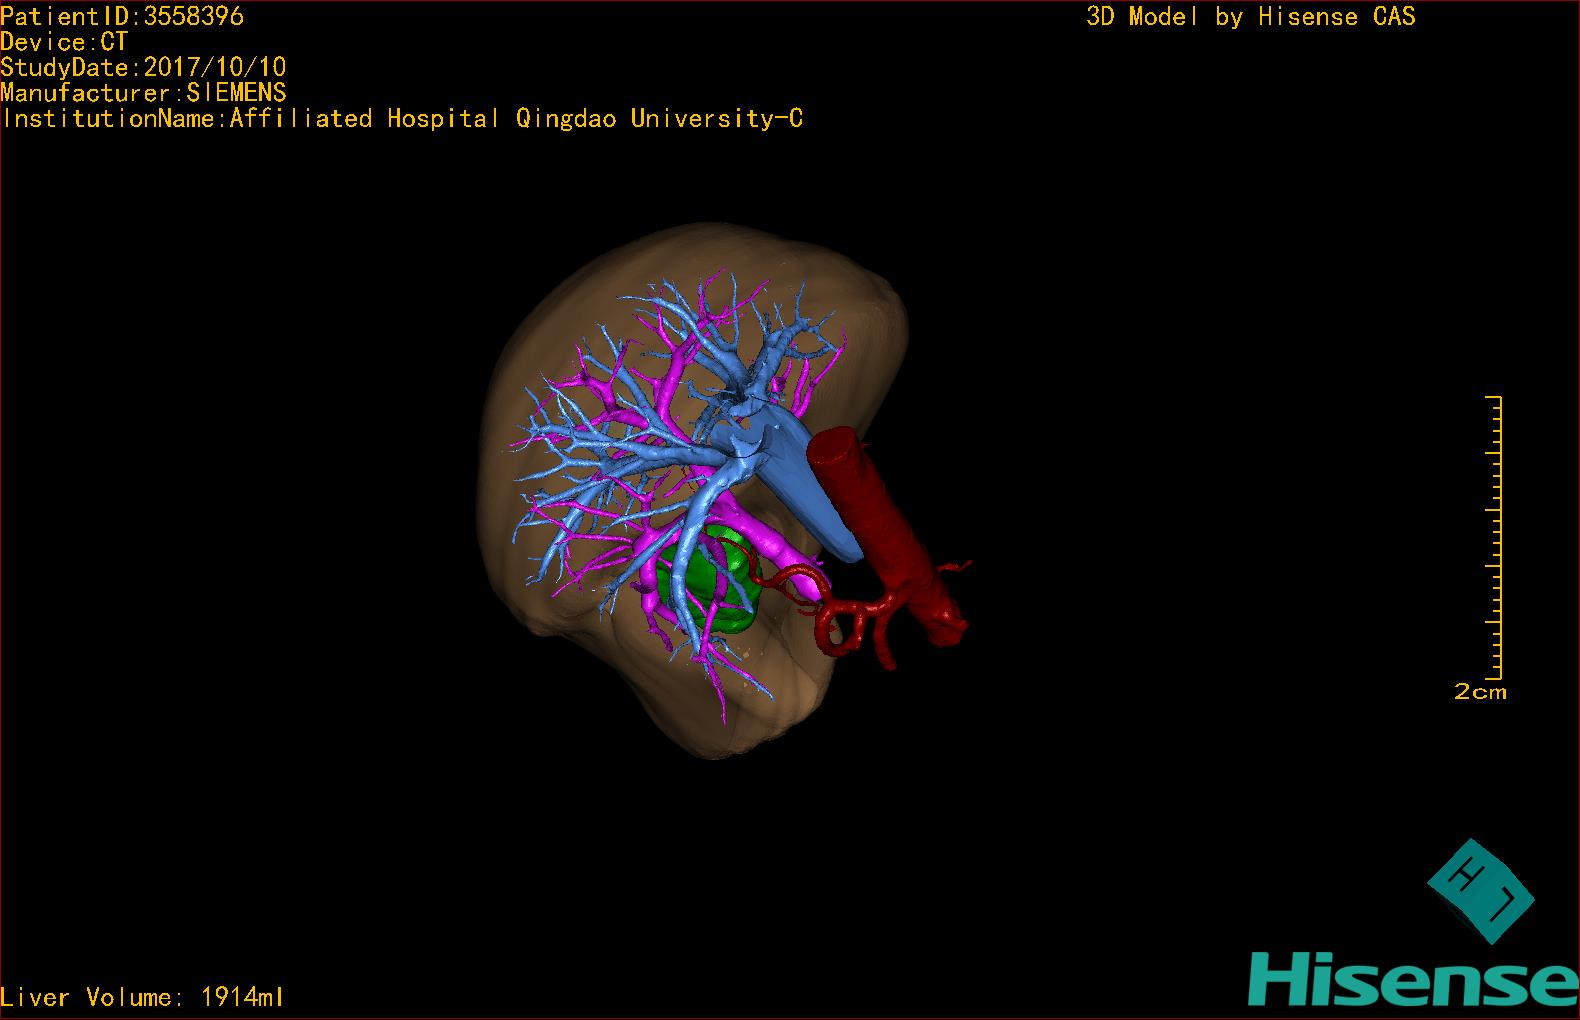The image size is (1580, 1020).
Task: Click the StudyDate:2017/10/10 text
Action: 144,67
